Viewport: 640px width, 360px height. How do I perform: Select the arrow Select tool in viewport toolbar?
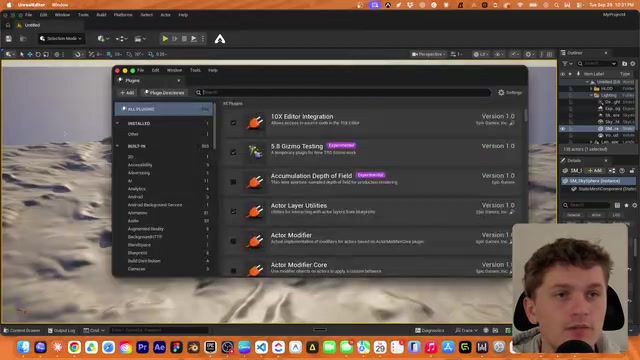click(x=22, y=54)
